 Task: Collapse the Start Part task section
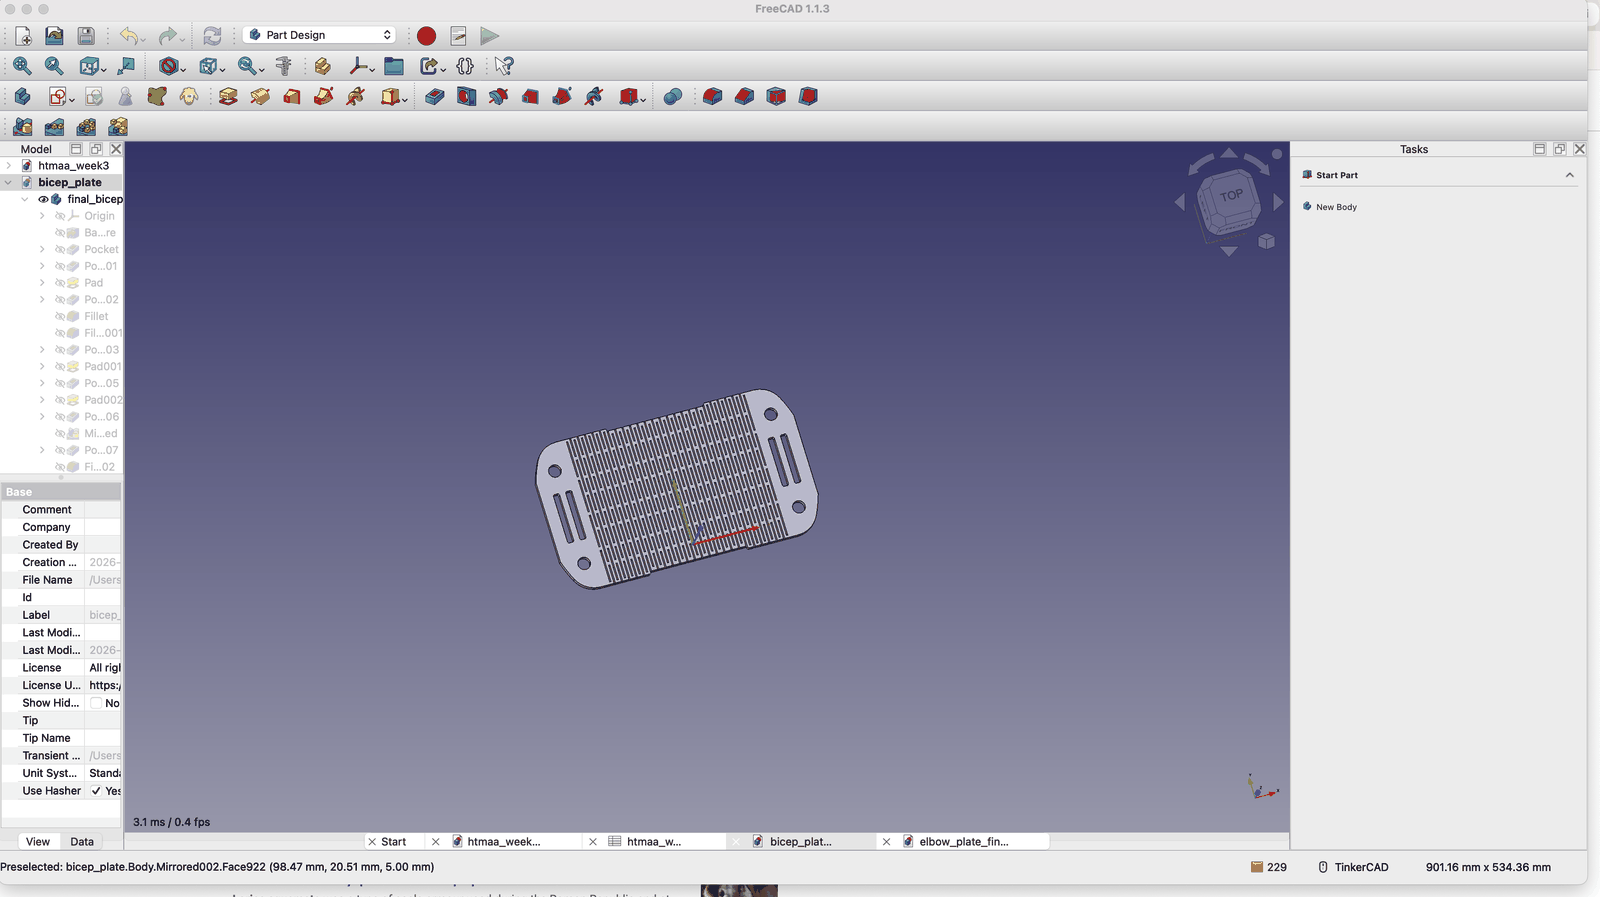pyautogui.click(x=1570, y=175)
